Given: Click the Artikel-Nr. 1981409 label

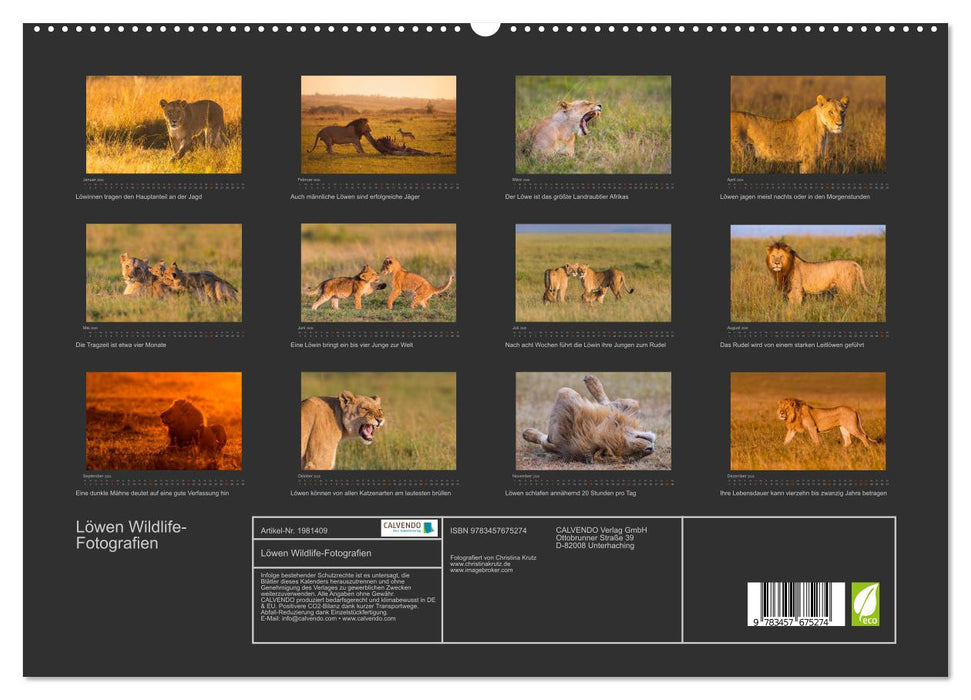Looking at the screenshot, I should tap(293, 530).
